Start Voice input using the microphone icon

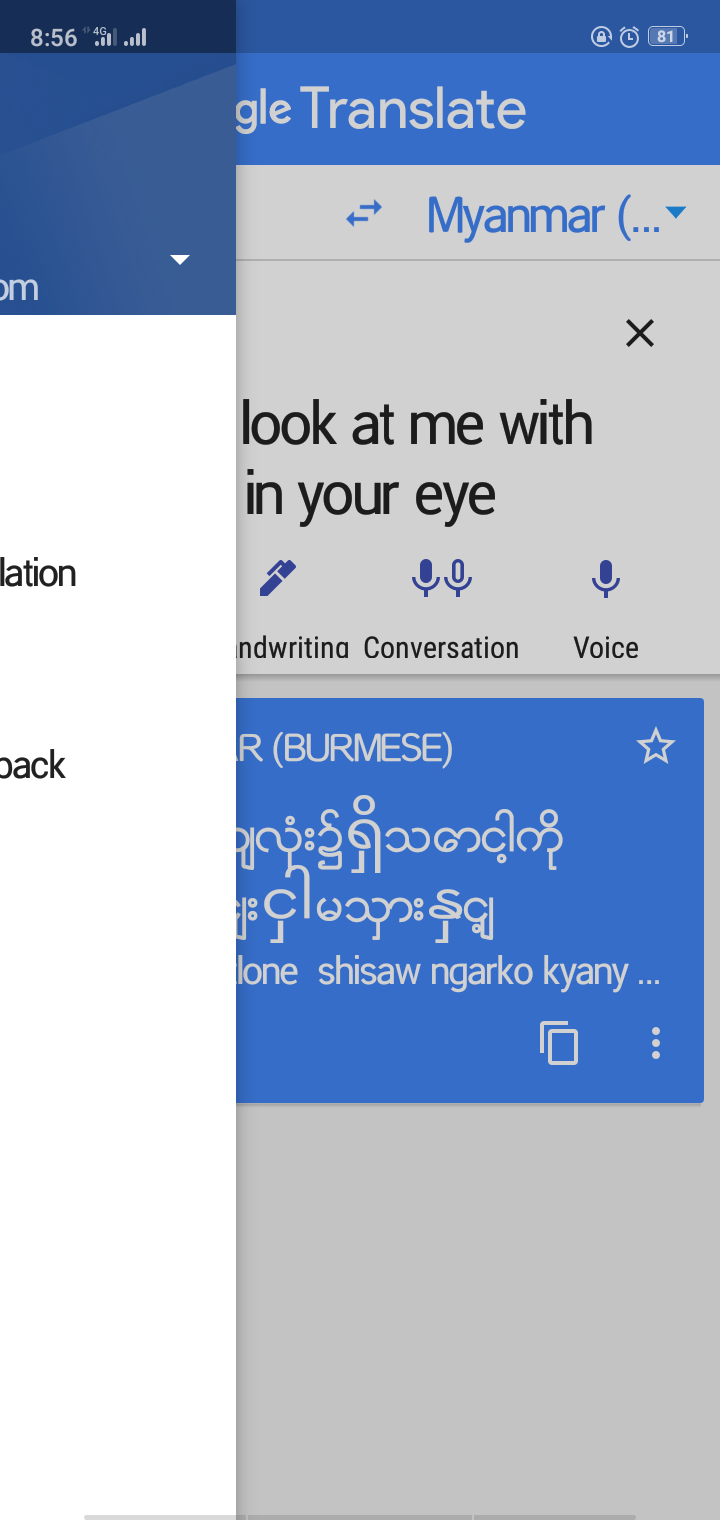pos(605,577)
